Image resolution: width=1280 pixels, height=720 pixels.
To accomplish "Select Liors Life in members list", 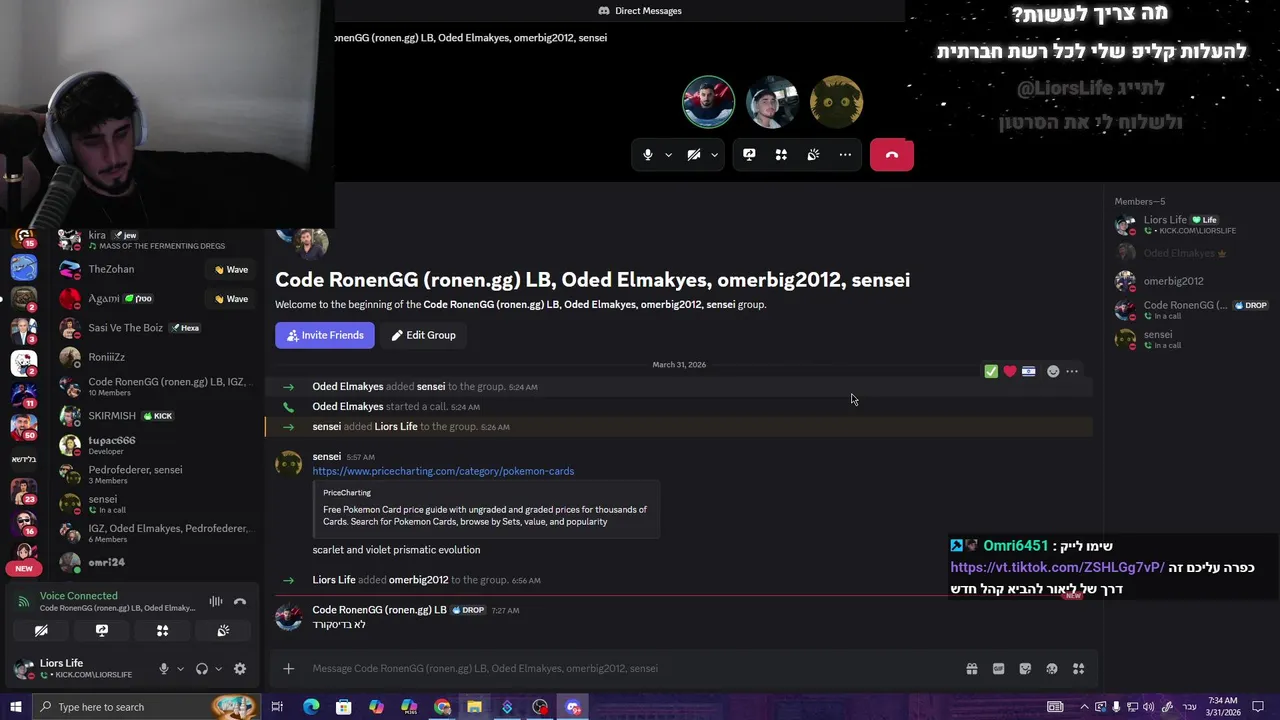I will tap(1191, 225).
